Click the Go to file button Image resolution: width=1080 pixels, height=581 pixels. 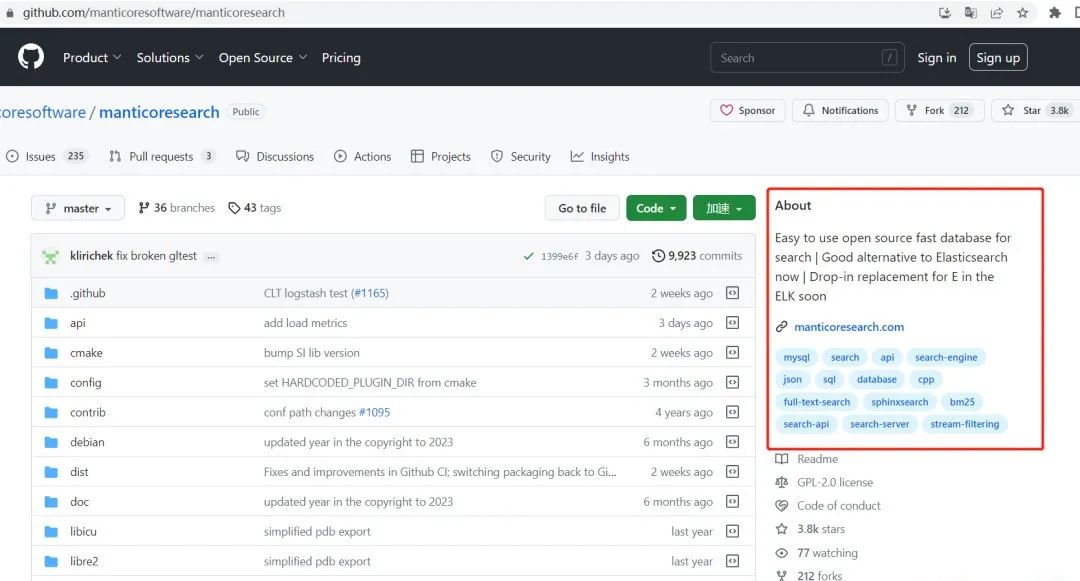pyautogui.click(x=582, y=208)
